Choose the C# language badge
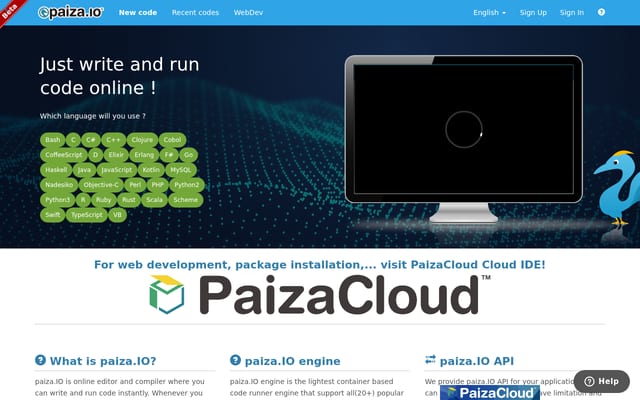The height and width of the screenshot is (400, 640). click(x=91, y=140)
